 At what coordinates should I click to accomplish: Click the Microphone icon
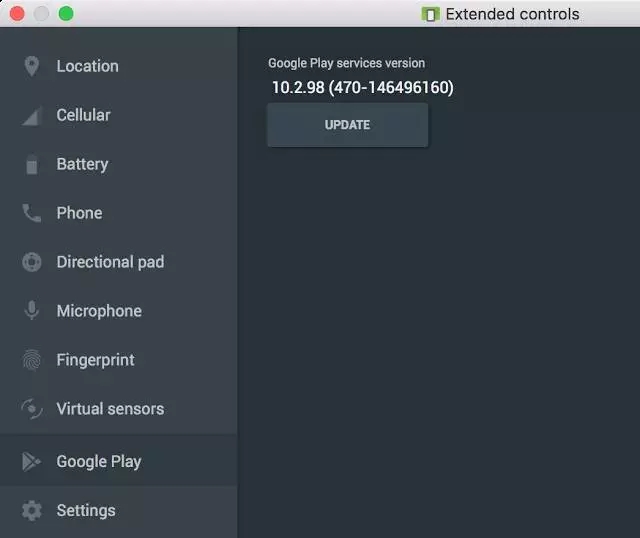click(x=32, y=311)
